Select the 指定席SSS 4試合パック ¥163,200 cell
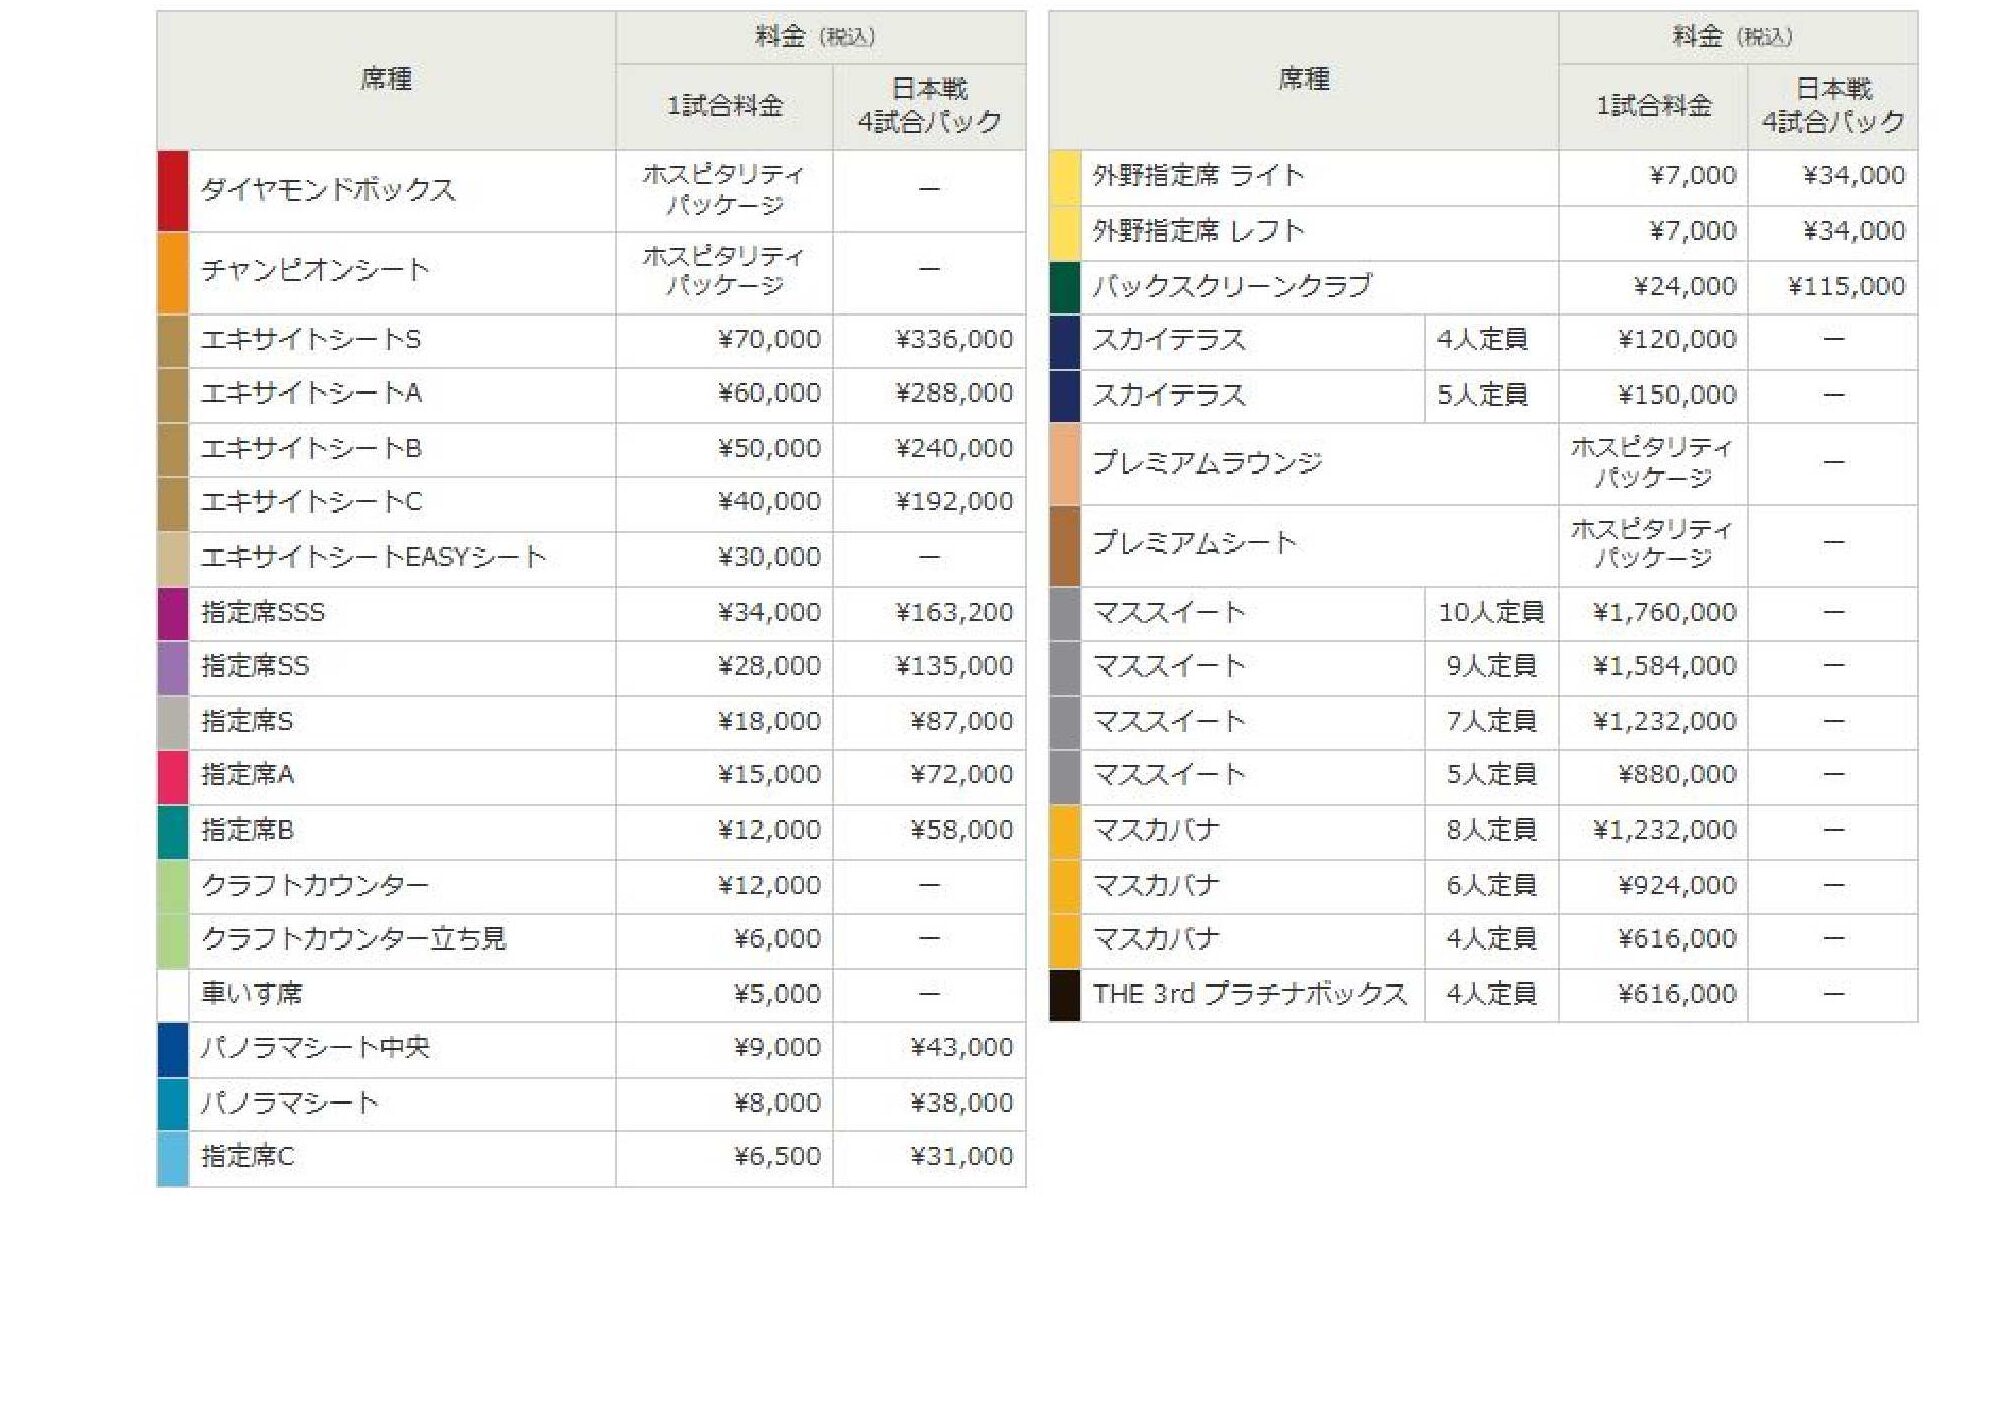 click(x=953, y=613)
